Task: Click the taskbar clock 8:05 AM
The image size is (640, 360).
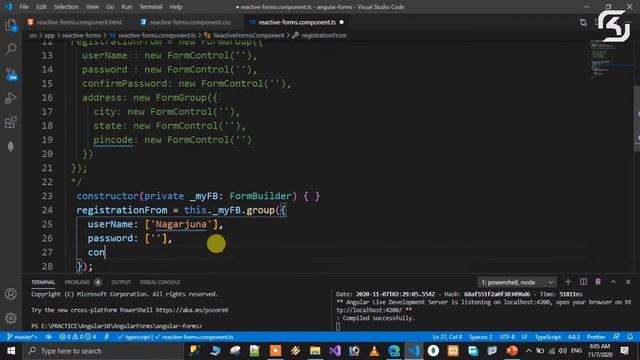Action: click(x=600, y=351)
